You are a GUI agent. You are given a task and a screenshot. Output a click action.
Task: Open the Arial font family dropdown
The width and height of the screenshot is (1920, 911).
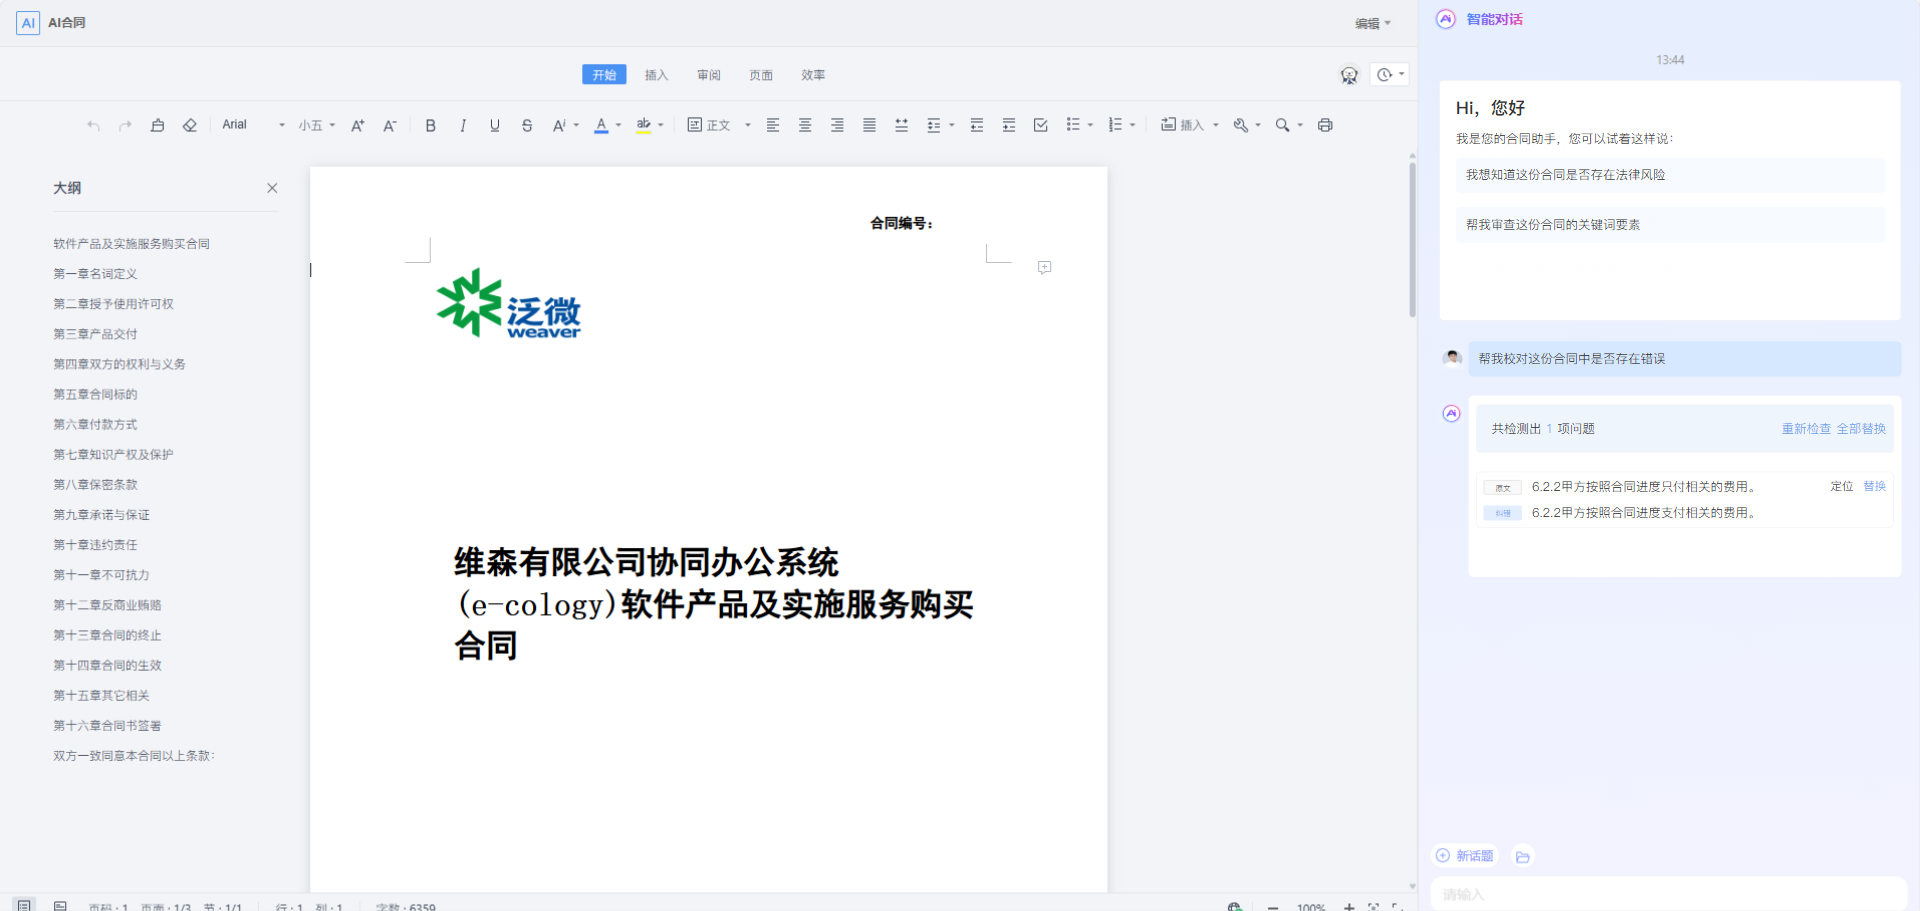click(x=253, y=125)
